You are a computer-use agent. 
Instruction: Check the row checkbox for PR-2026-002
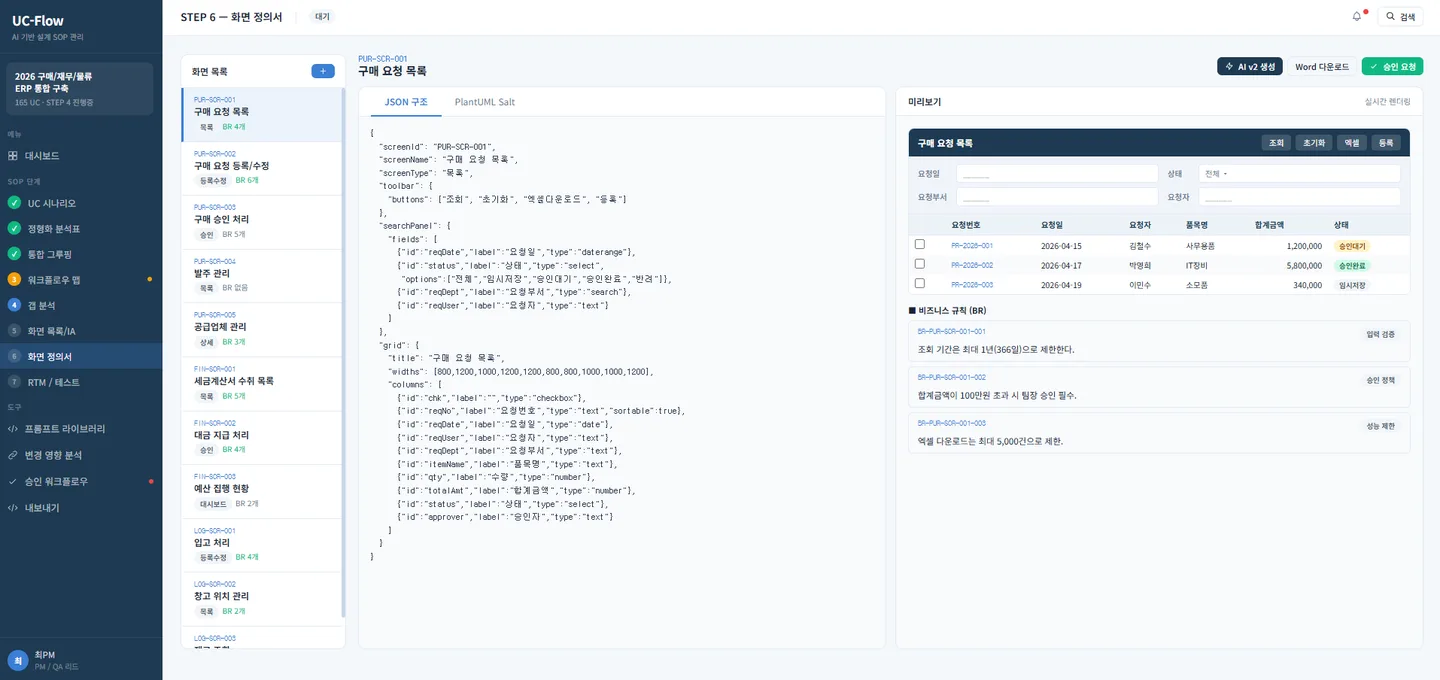920,265
